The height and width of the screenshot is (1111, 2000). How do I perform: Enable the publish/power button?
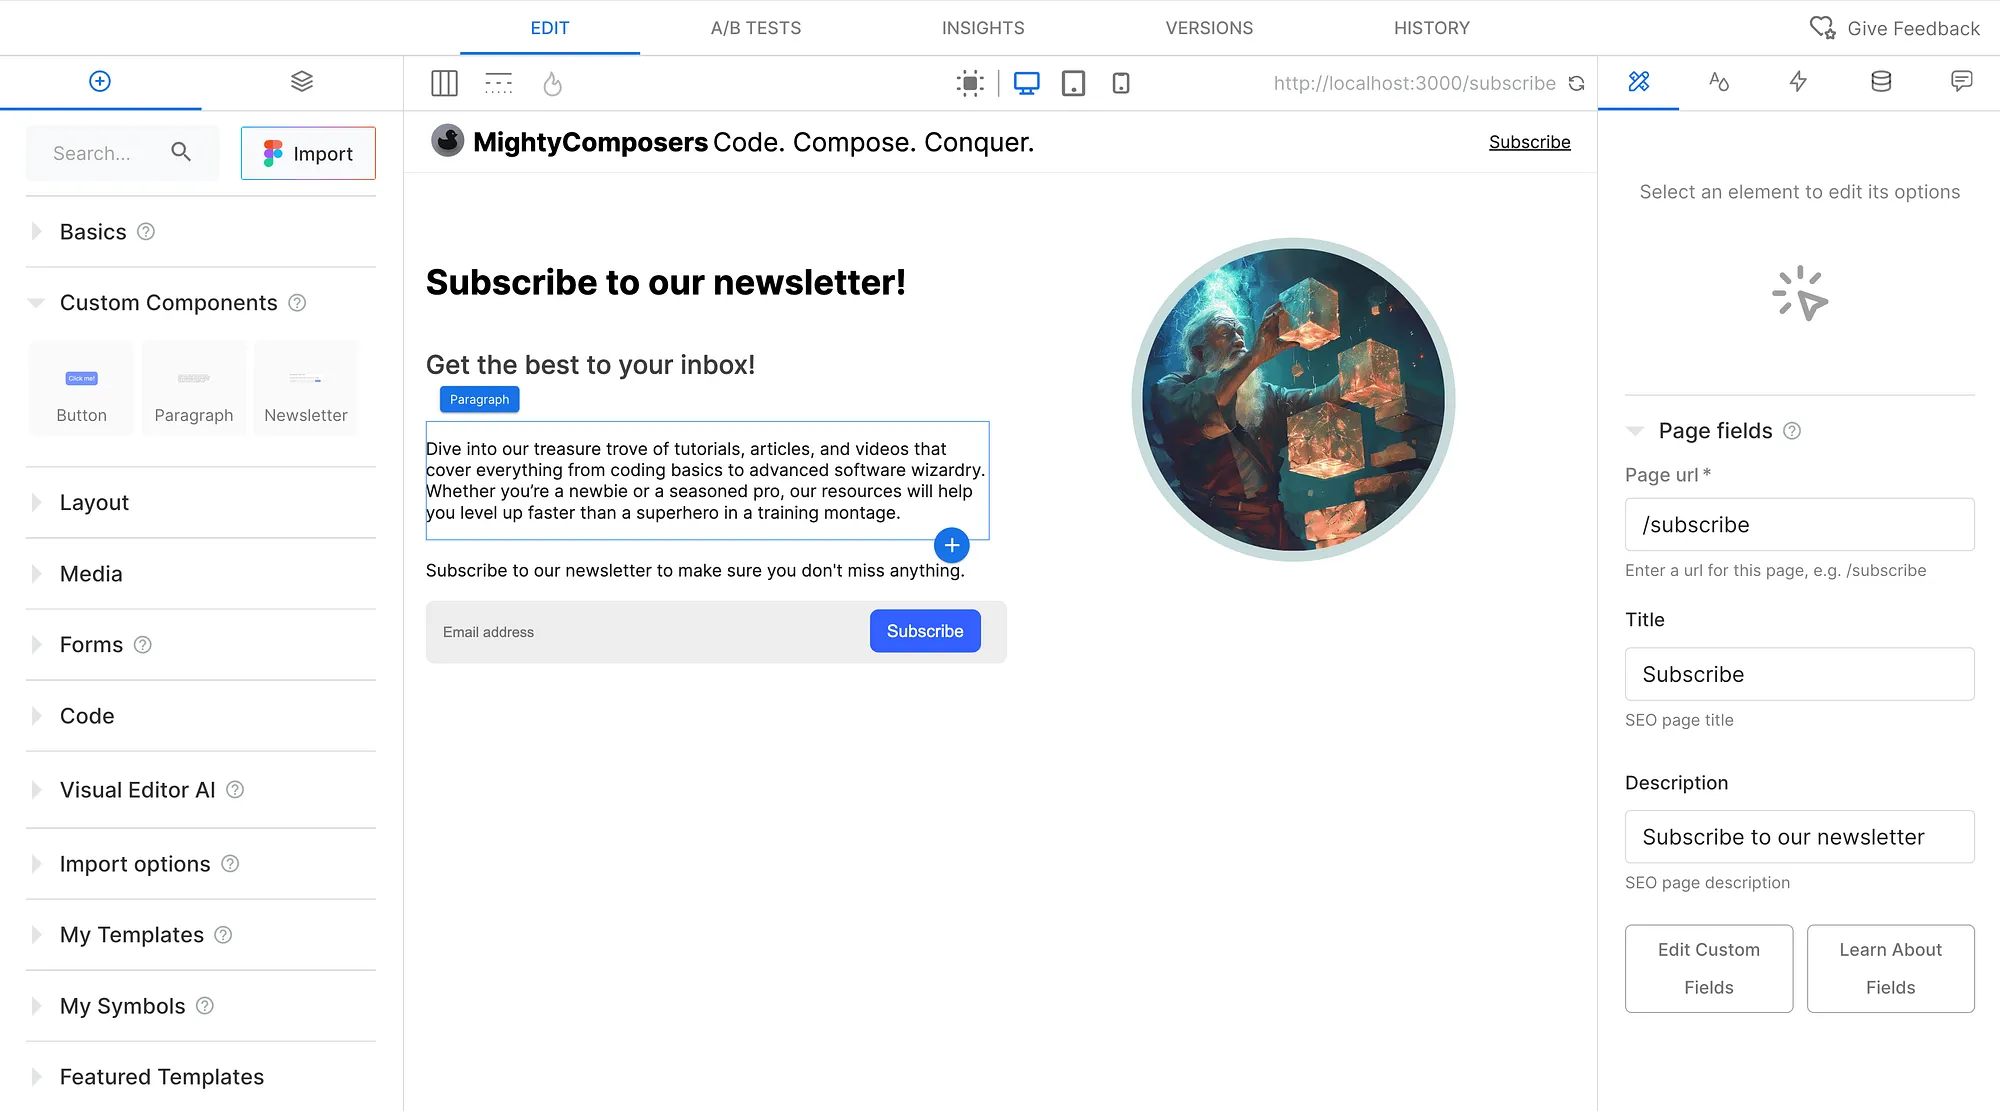click(x=553, y=83)
